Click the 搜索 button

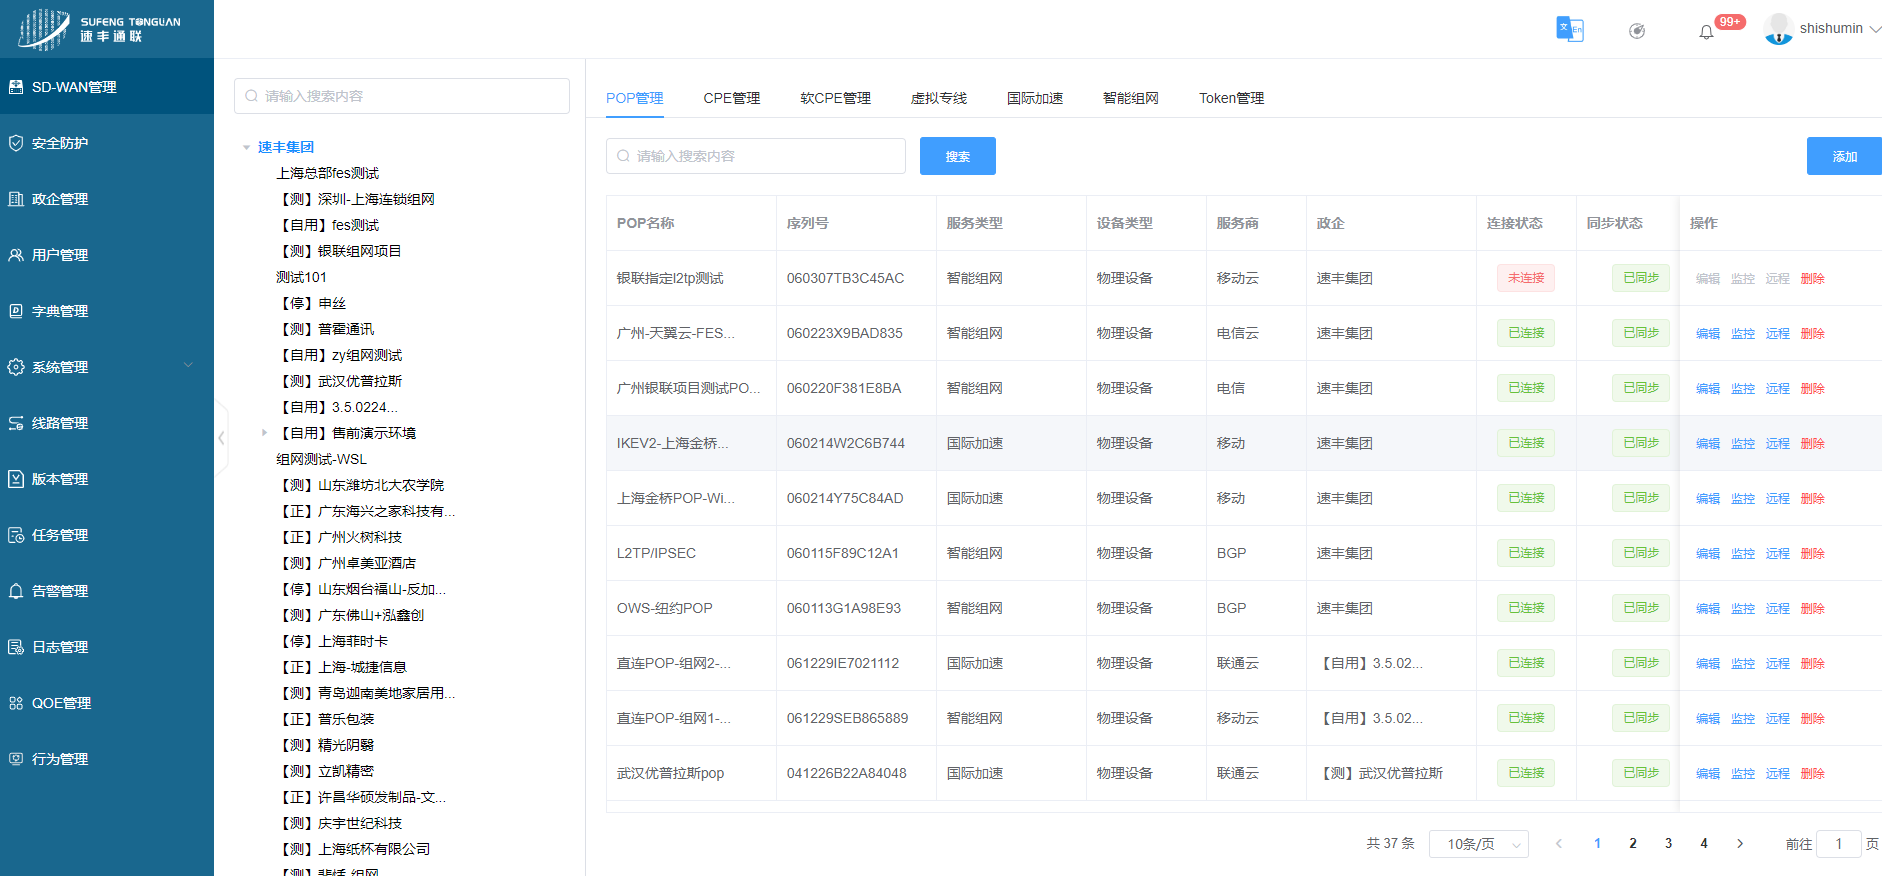point(958,156)
